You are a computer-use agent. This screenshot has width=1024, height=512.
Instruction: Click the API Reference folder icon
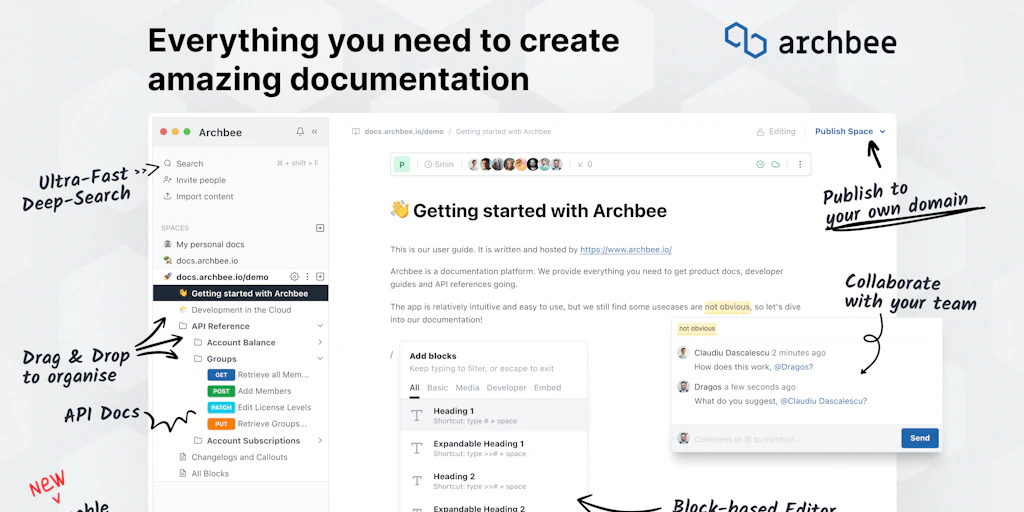pos(183,326)
